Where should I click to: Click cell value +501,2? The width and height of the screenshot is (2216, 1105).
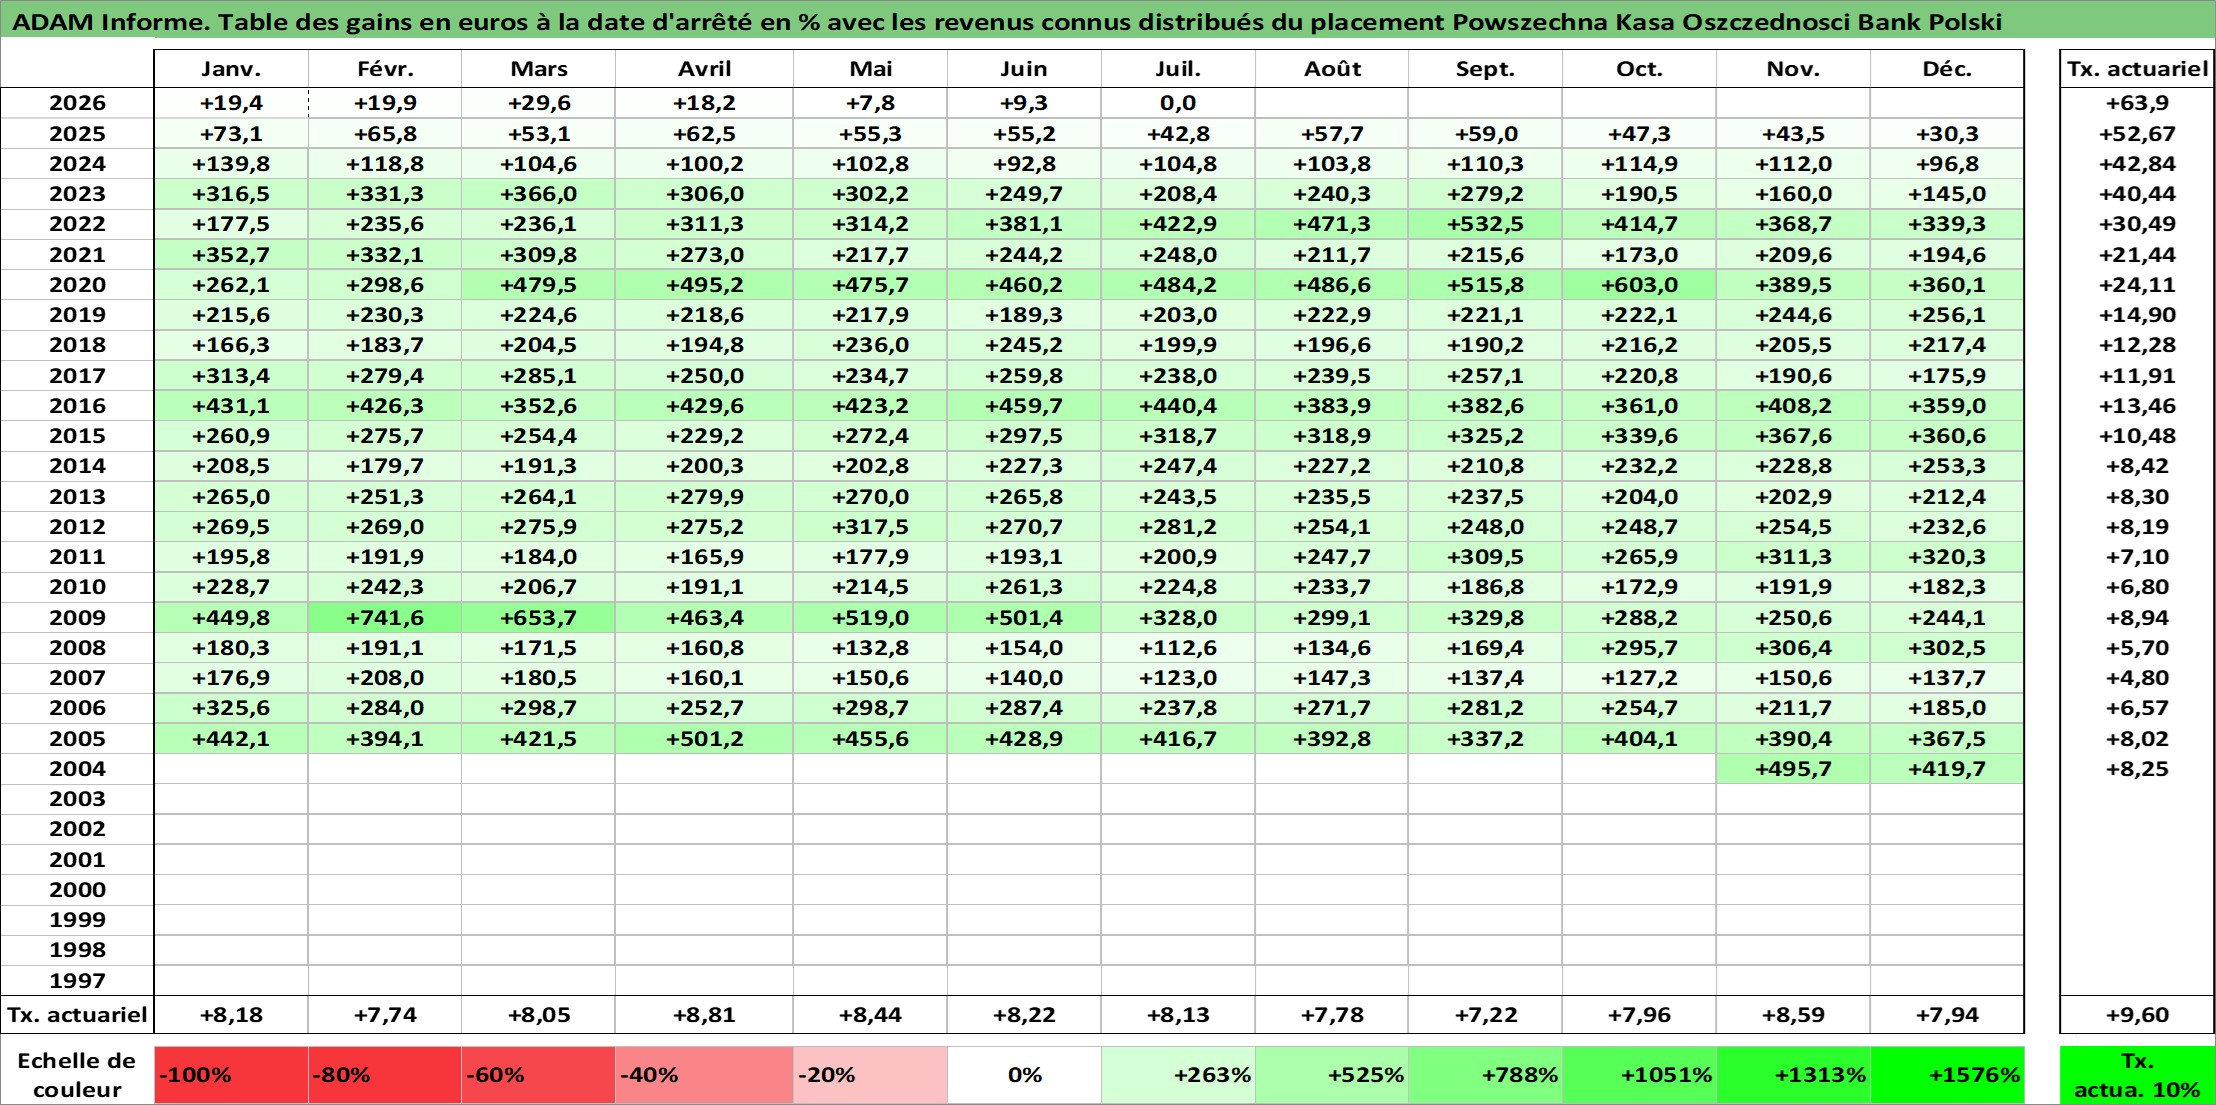[704, 739]
